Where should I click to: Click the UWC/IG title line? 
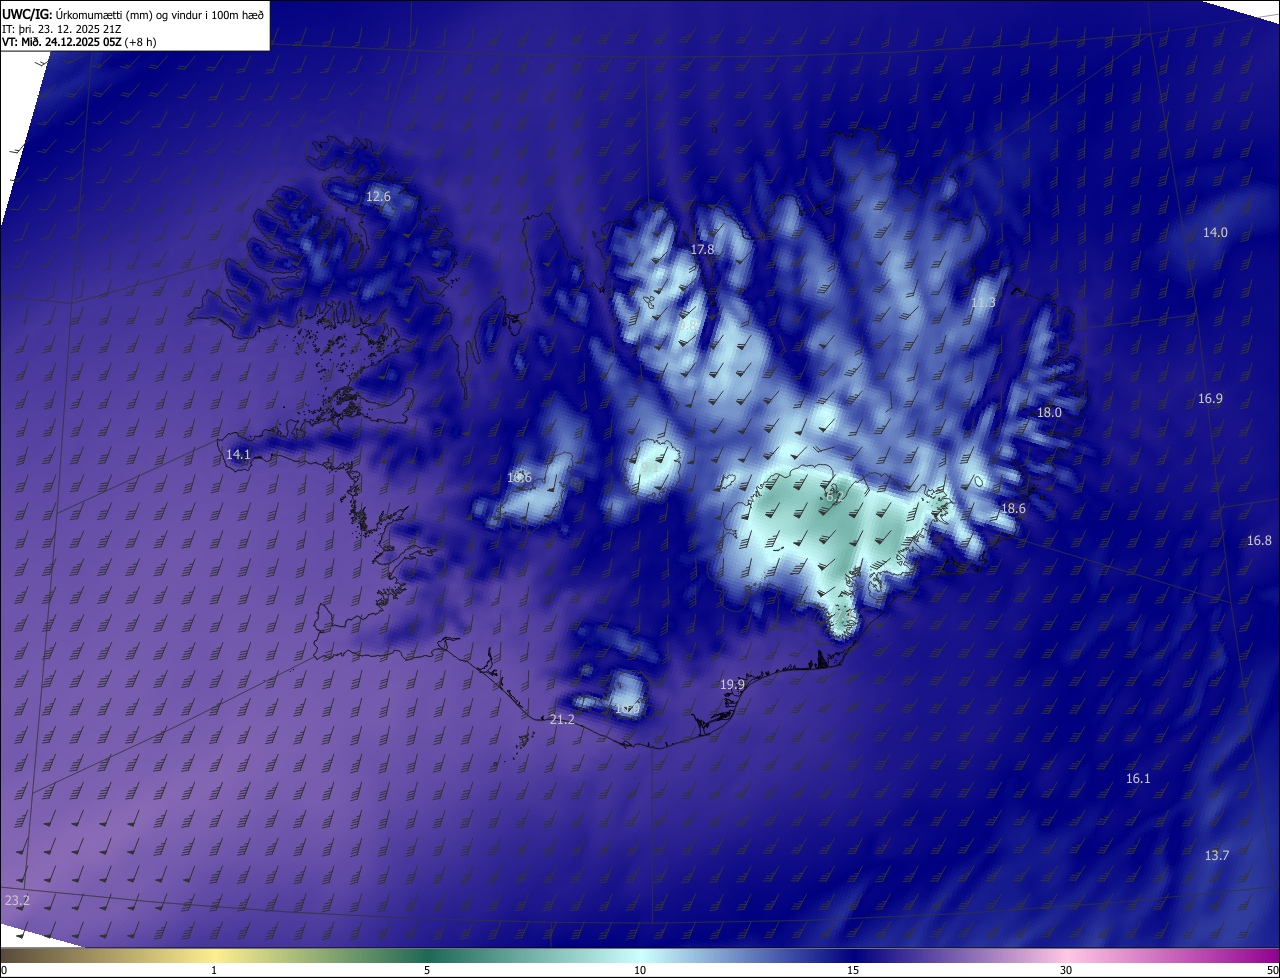click(133, 14)
